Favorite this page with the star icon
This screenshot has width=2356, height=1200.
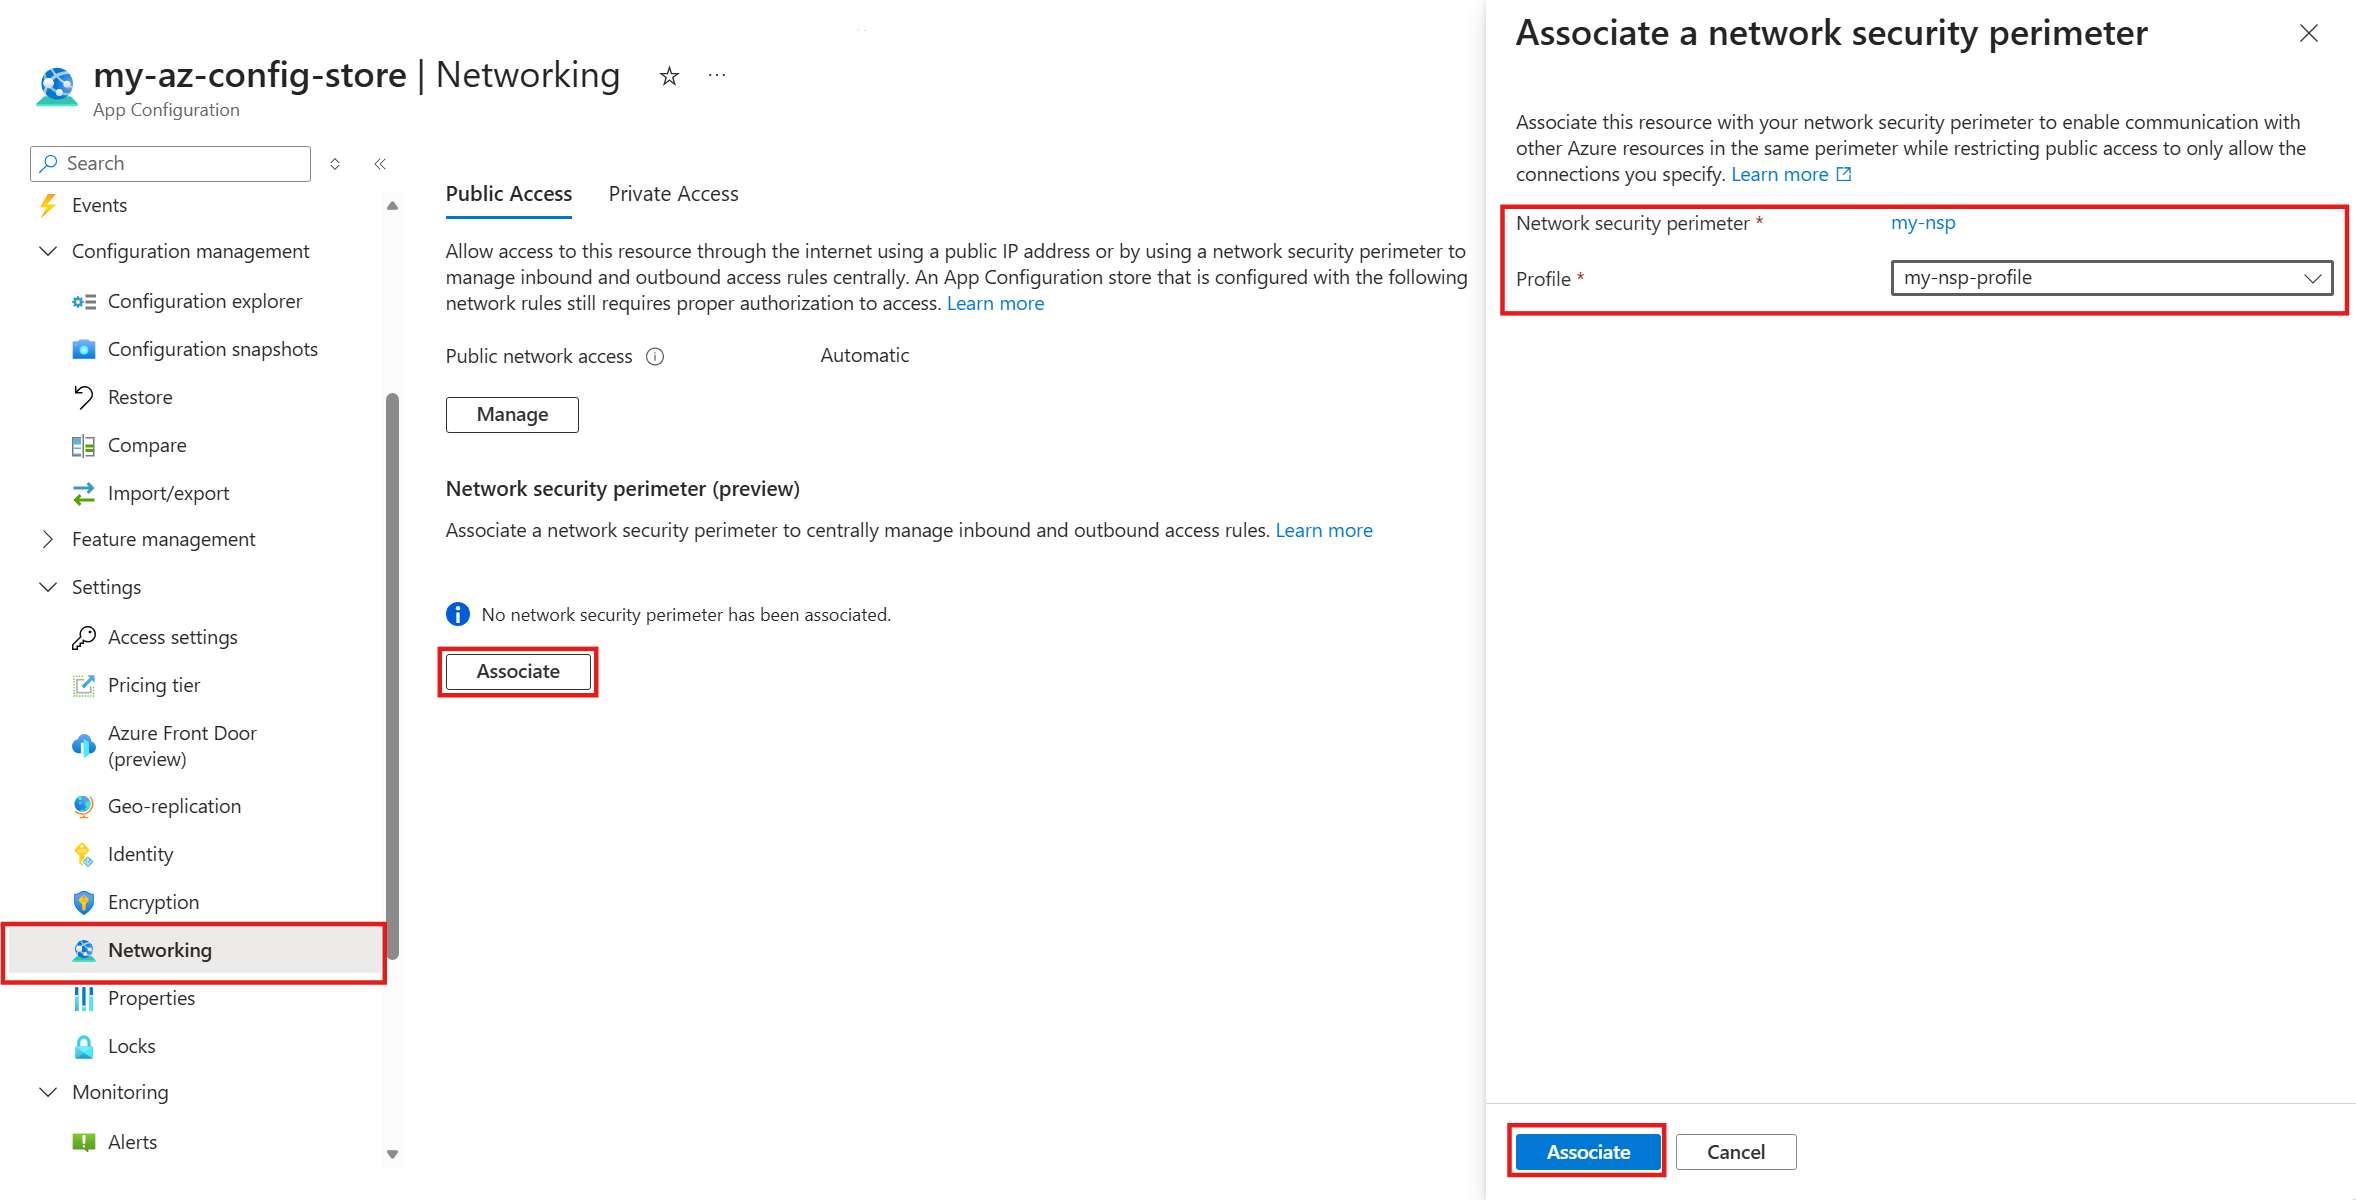click(669, 76)
